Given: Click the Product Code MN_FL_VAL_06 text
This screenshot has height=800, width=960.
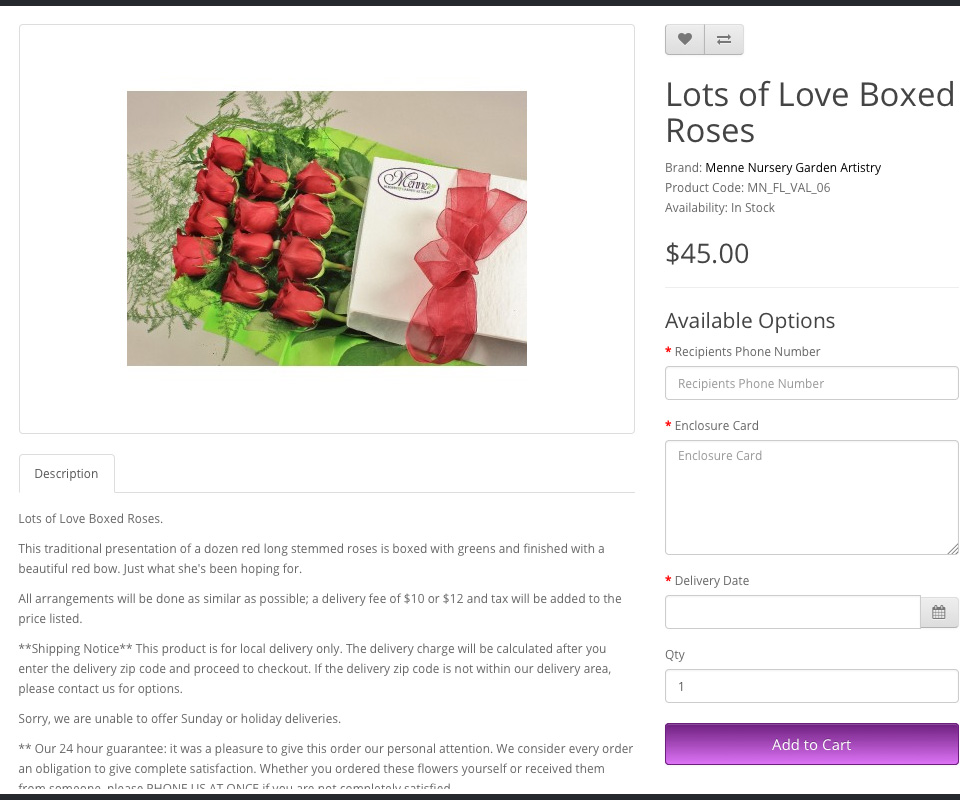Looking at the screenshot, I should click(747, 188).
